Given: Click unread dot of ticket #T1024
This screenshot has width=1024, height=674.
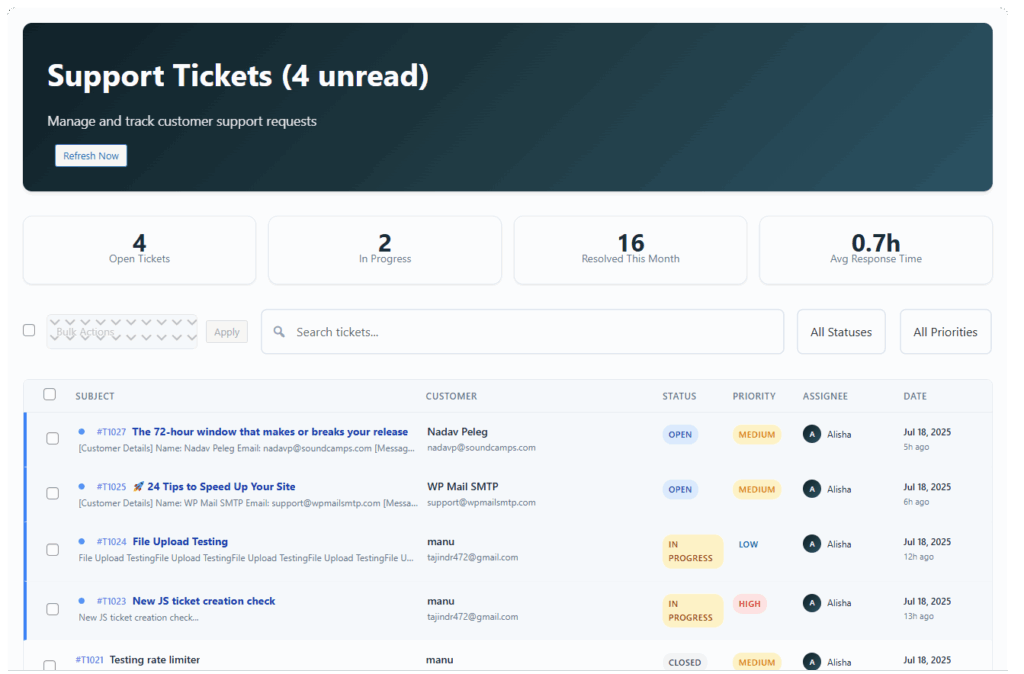Looking at the screenshot, I should (x=82, y=541).
